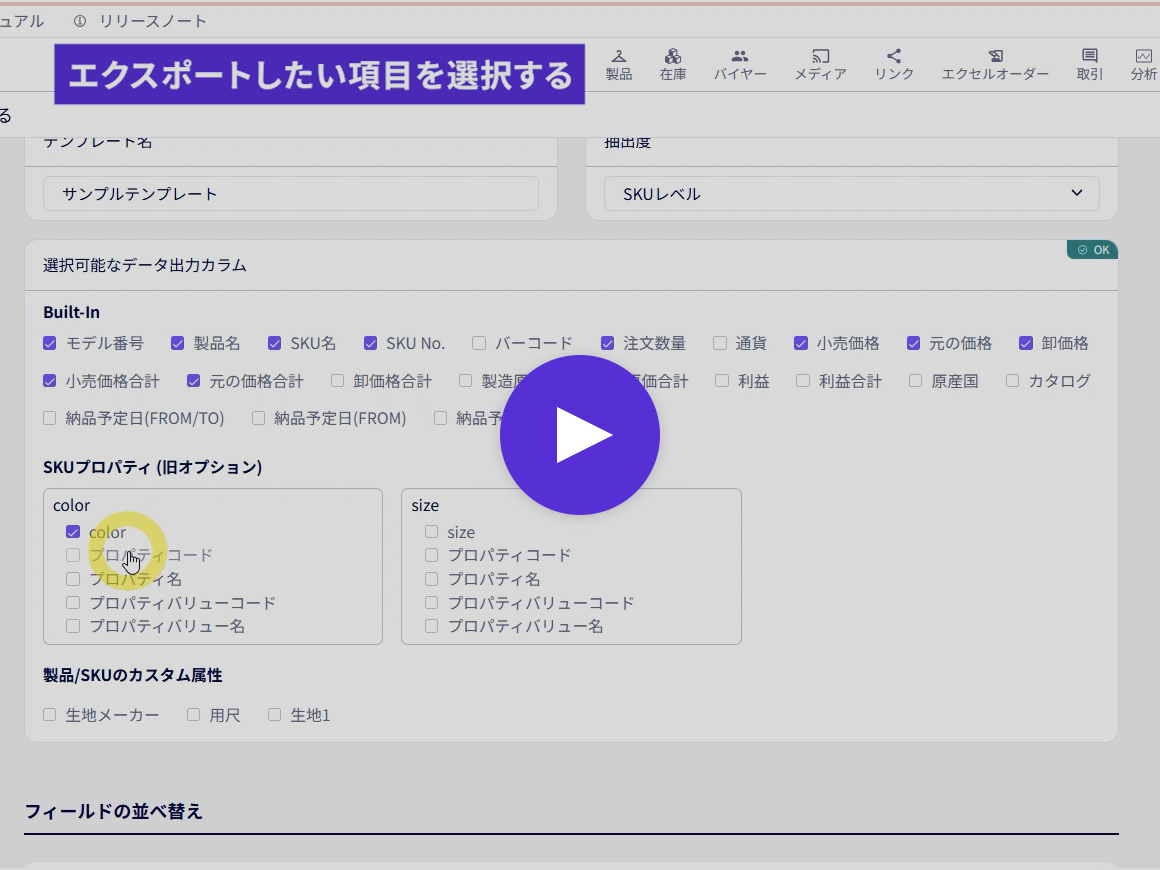Check the 卸価格合計 checkbox
The image size is (1160, 870).
[x=338, y=381]
